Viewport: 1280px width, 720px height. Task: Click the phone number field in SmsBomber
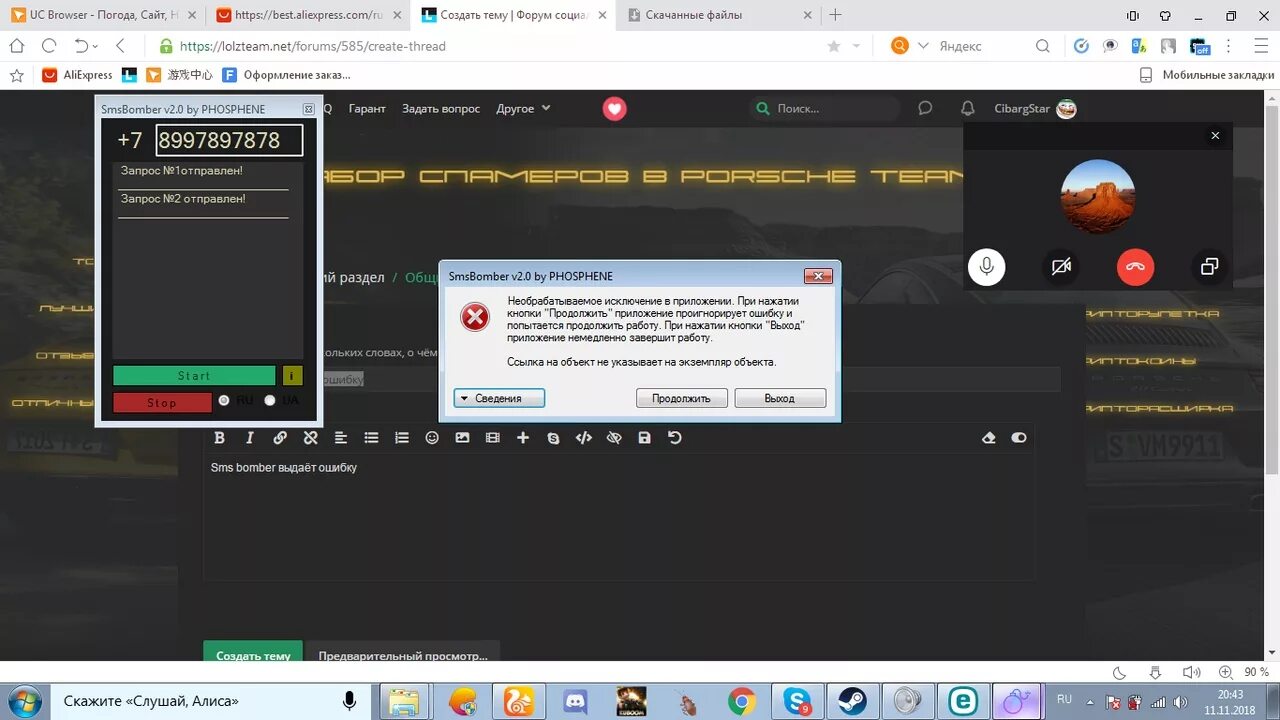(229, 140)
